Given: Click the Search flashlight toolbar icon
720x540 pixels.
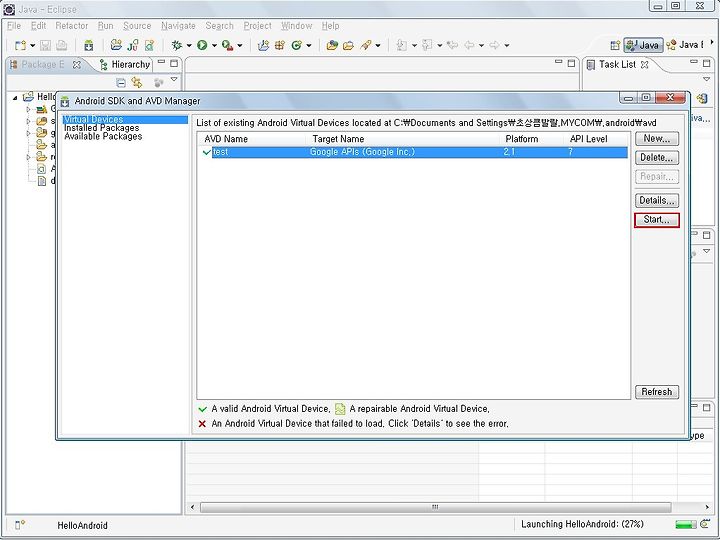Looking at the screenshot, I should (366, 45).
